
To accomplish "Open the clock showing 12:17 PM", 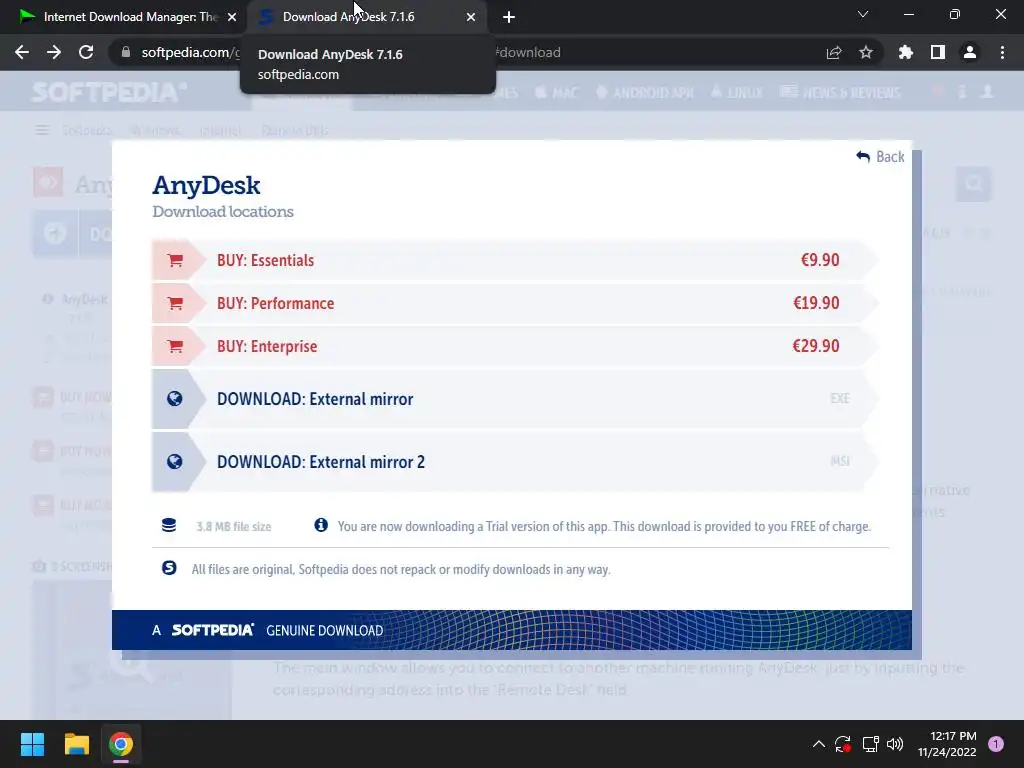I will [946, 744].
